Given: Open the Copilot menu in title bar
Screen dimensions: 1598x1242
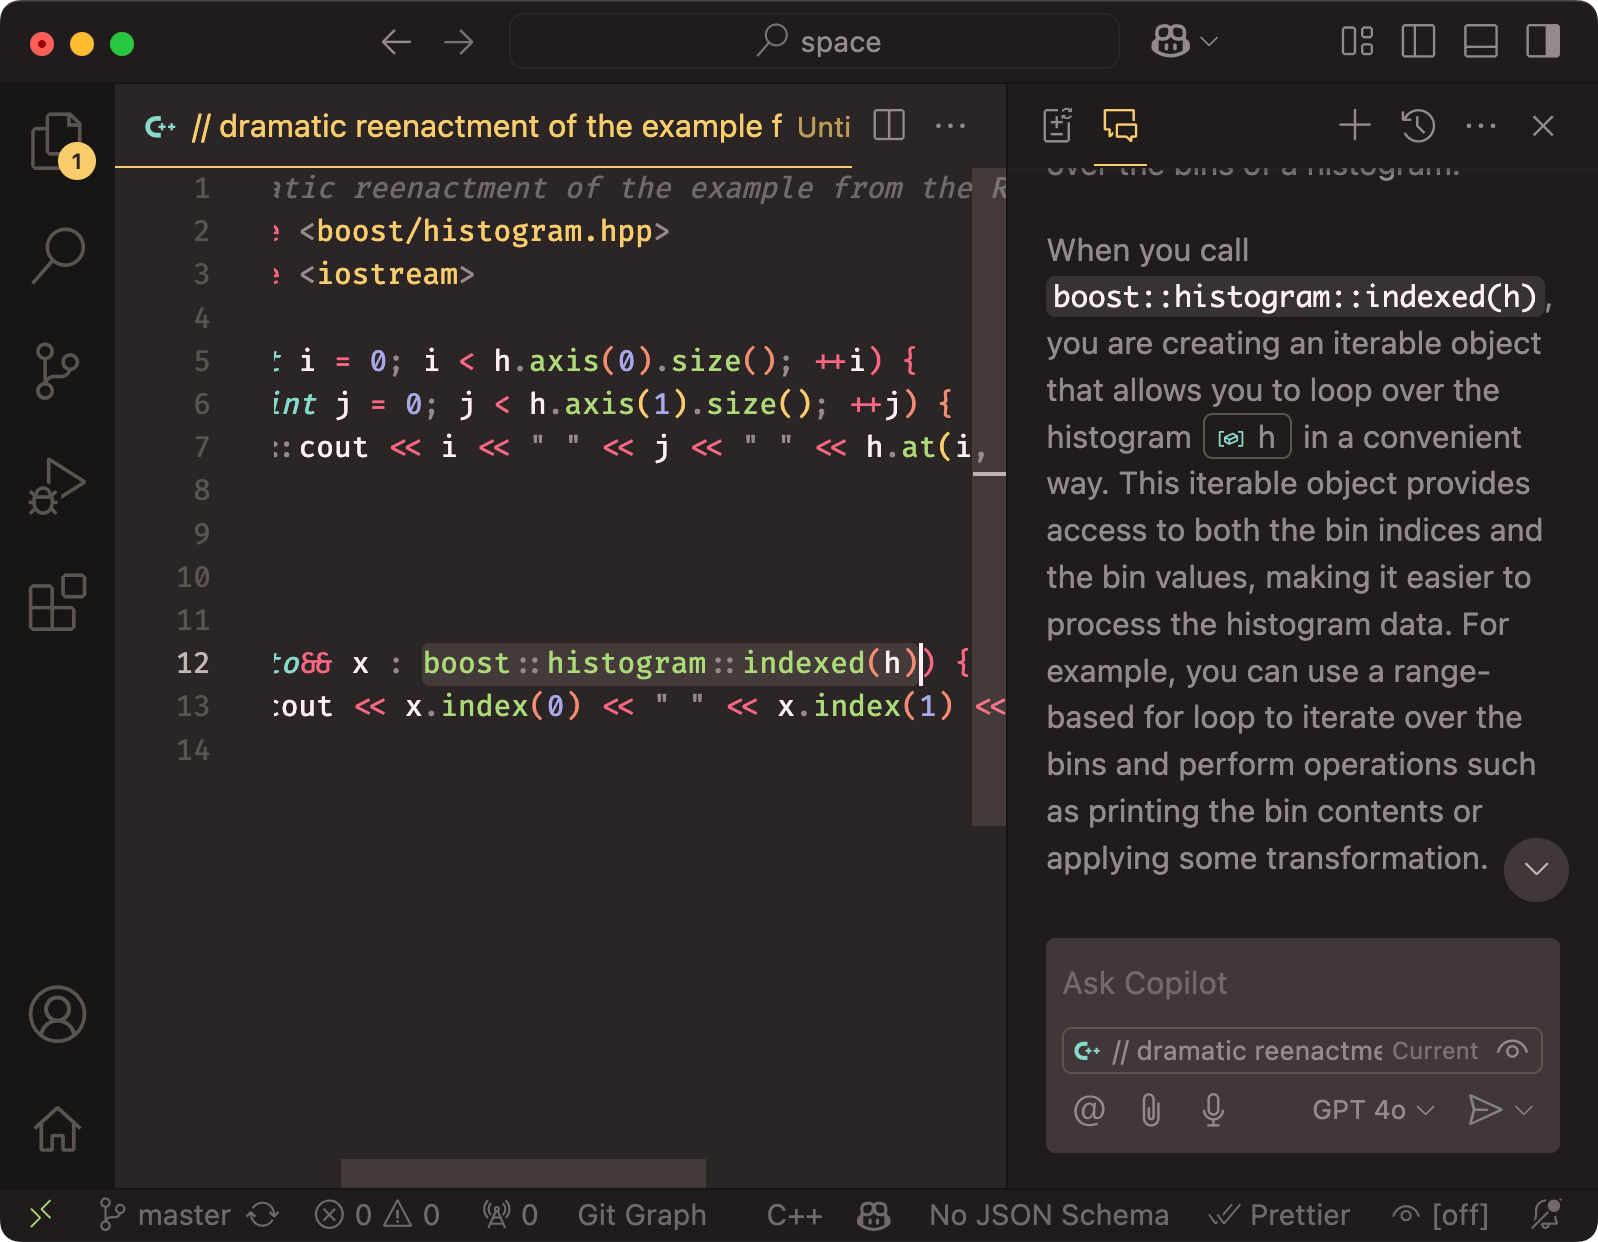Looking at the screenshot, I should click(1184, 41).
